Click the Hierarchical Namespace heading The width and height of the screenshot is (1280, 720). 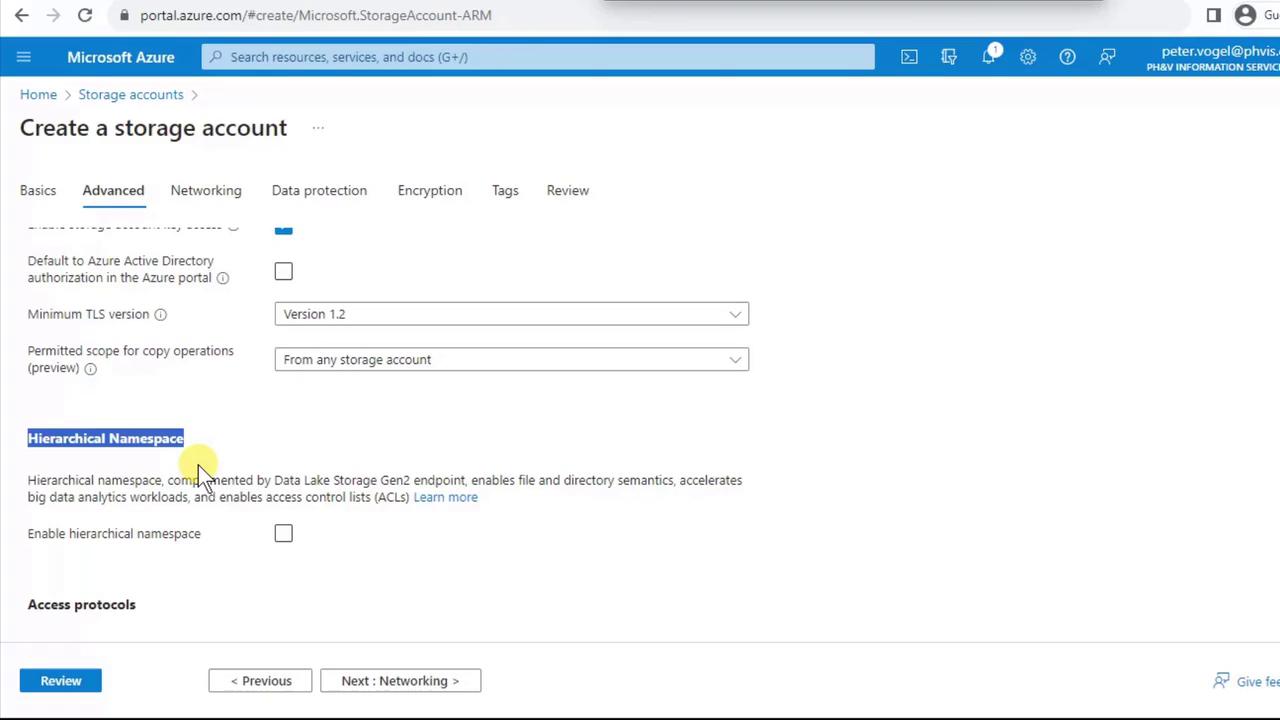(106, 438)
